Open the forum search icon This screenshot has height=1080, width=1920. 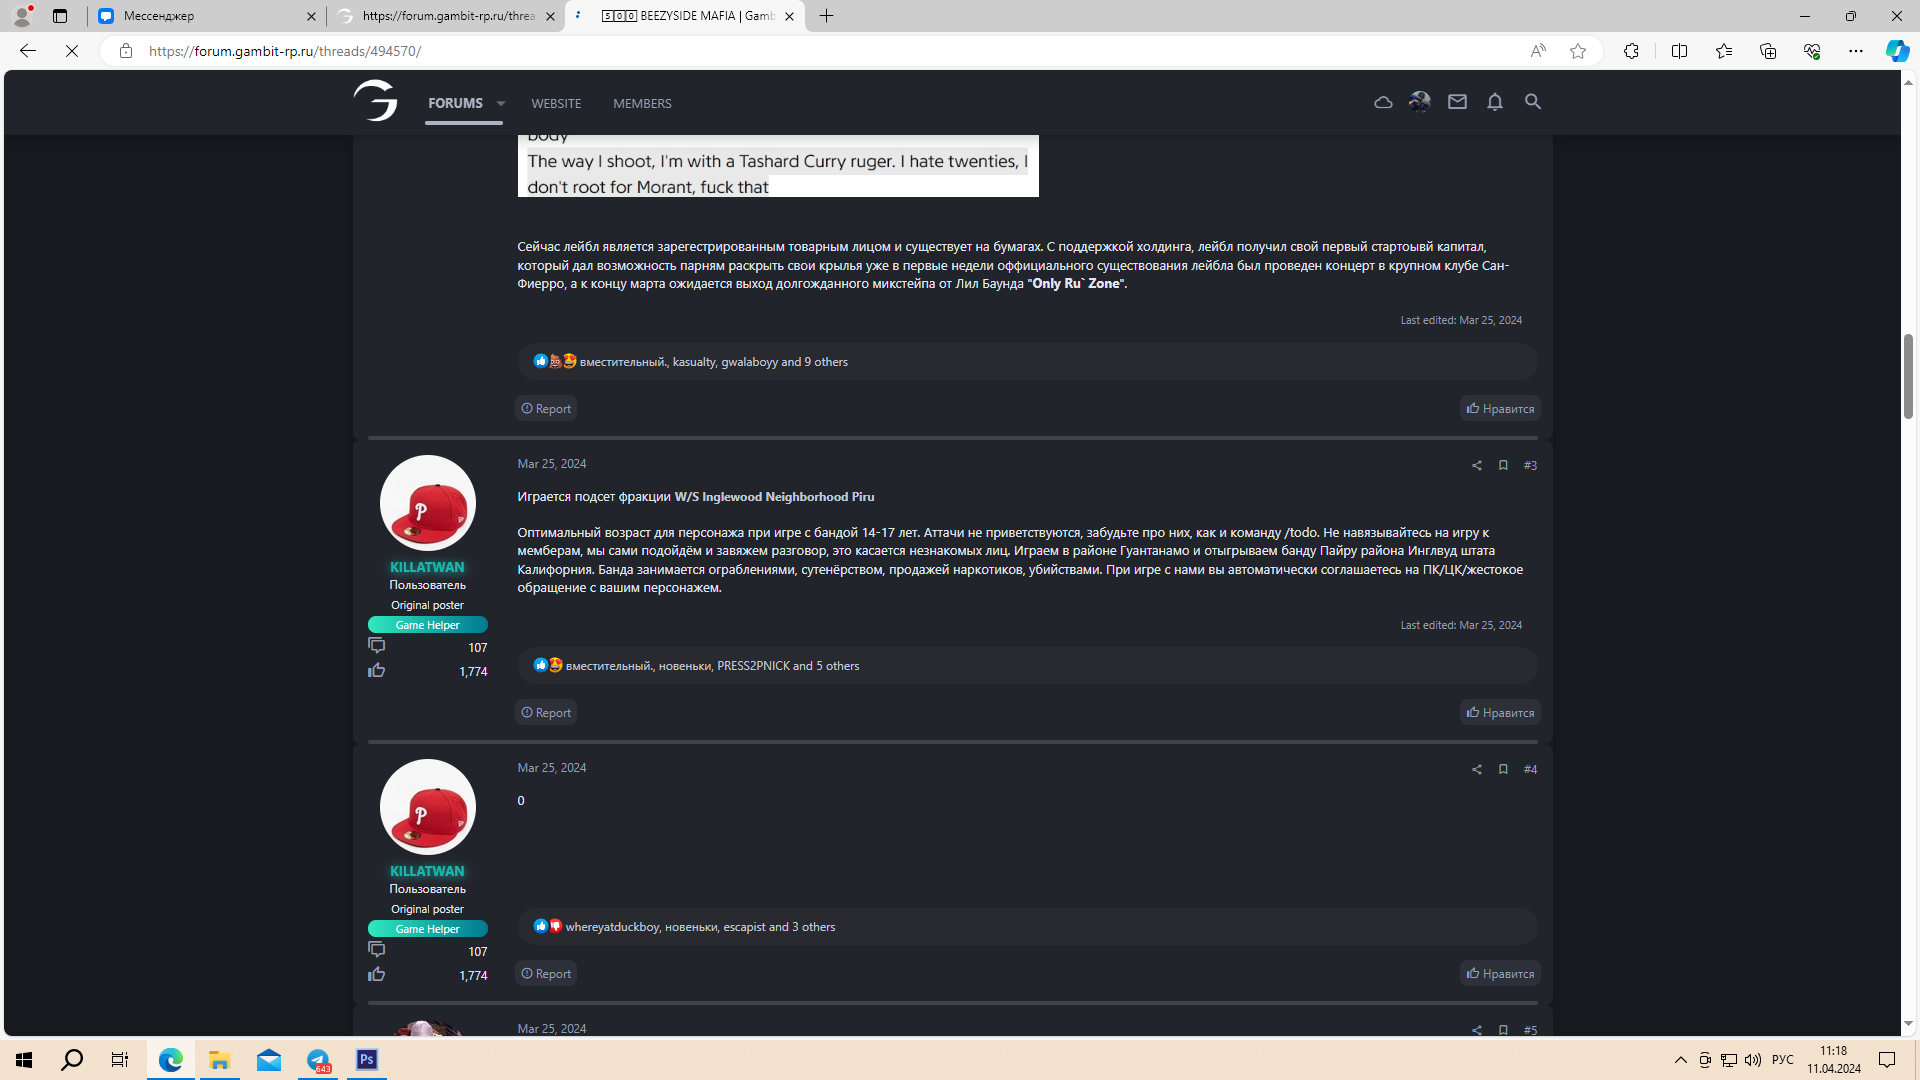point(1532,102)
